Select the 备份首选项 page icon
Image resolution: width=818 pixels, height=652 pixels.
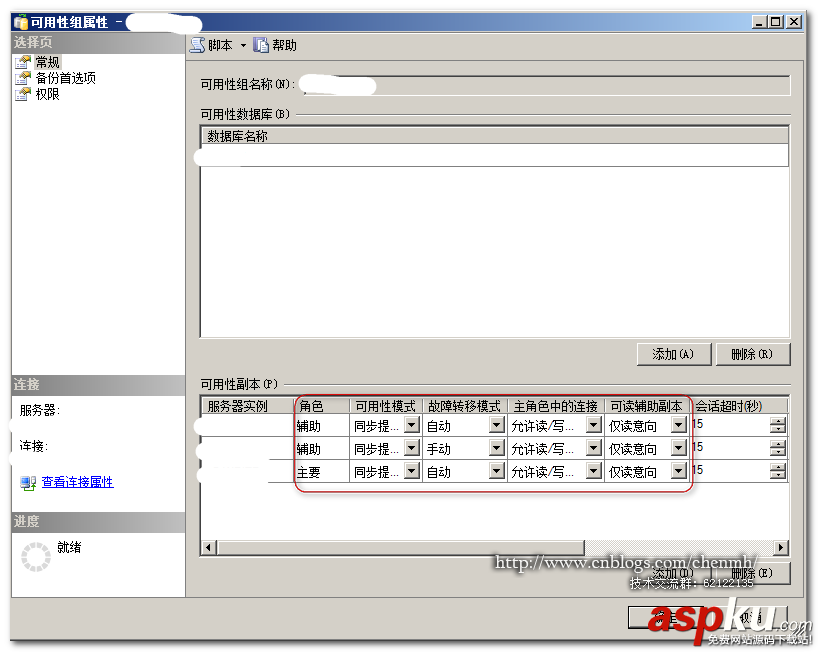pyautogui.click(x=22, y=78)
